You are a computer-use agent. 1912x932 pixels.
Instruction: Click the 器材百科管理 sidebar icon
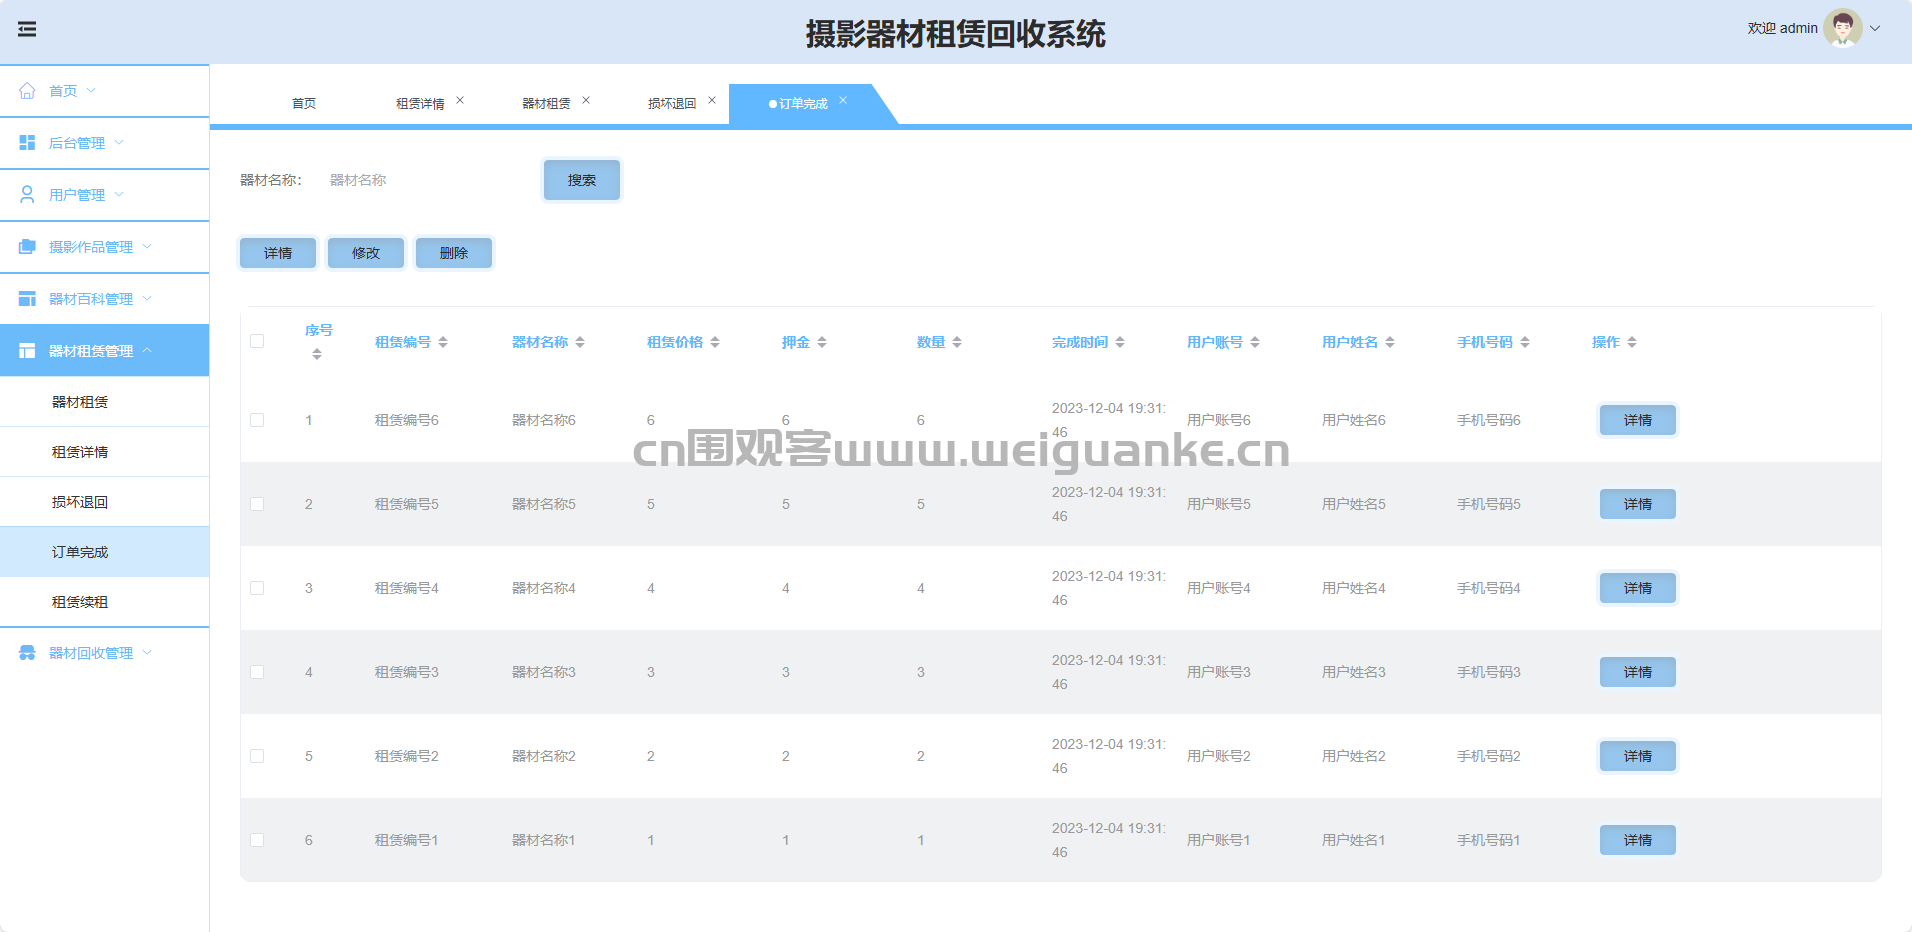pos(27,299)
